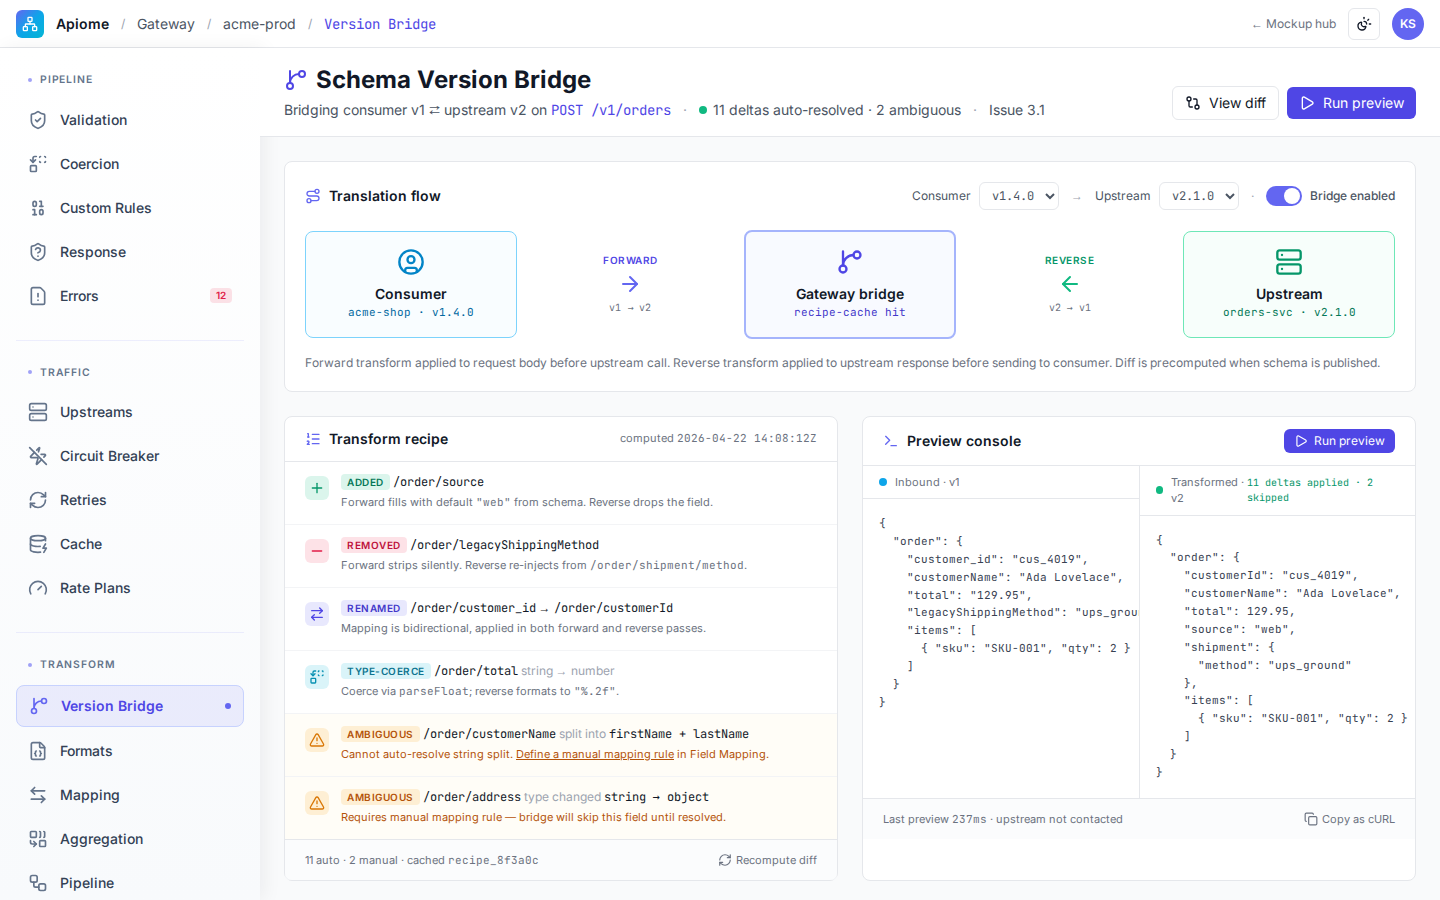Open the KS user avatar
Image resolution: width=1440 pixels, height=900 pixels.
point(1408,24)
